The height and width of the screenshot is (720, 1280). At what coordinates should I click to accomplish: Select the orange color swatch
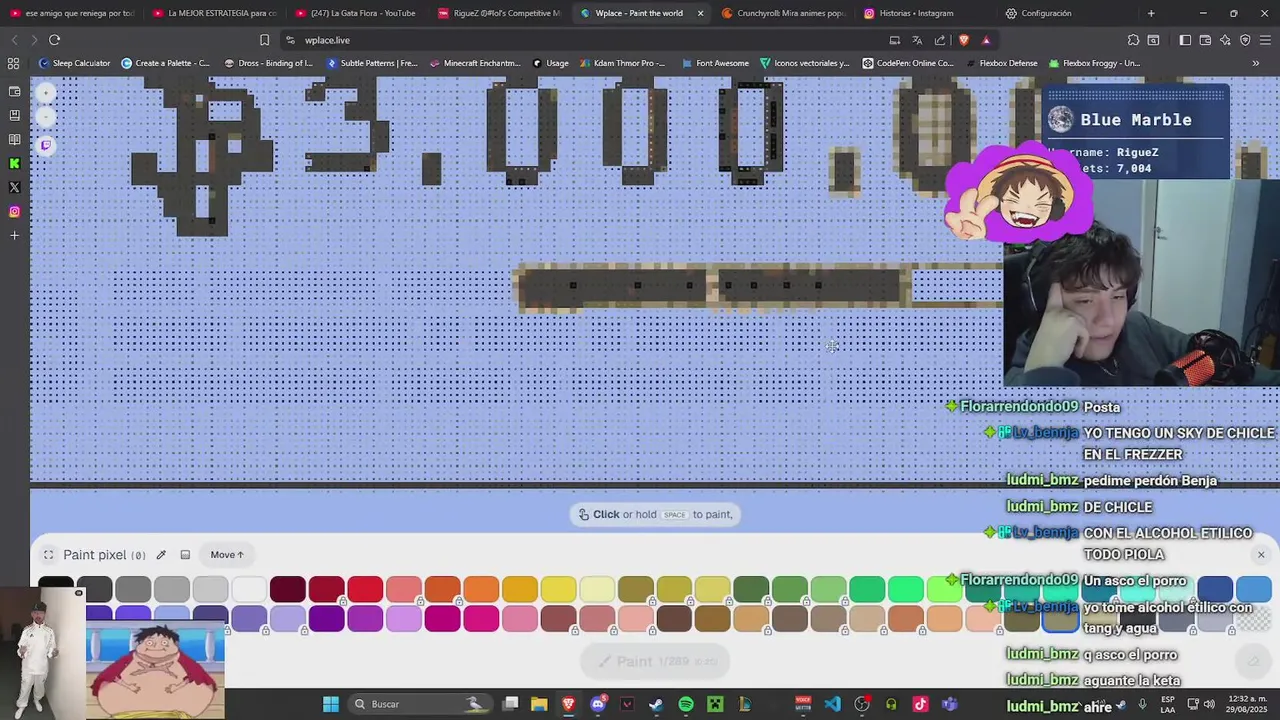point(481,589)
